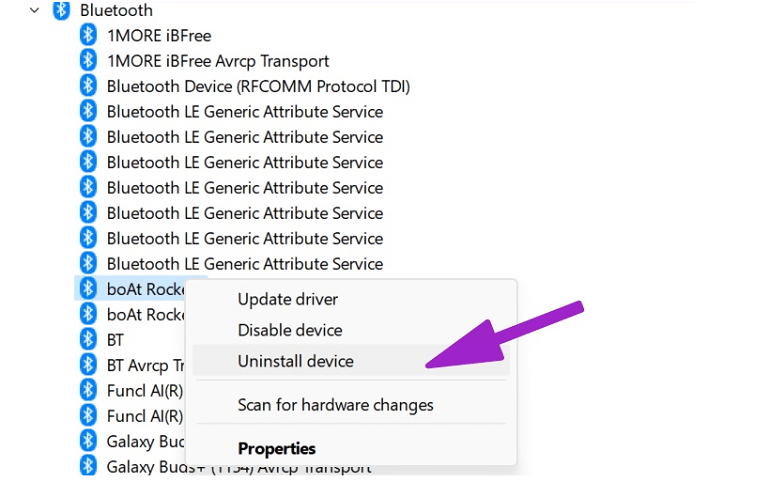770x482 pixels.
Task: Collapse the Bluetooth category chevron
Action: (34, 10)
